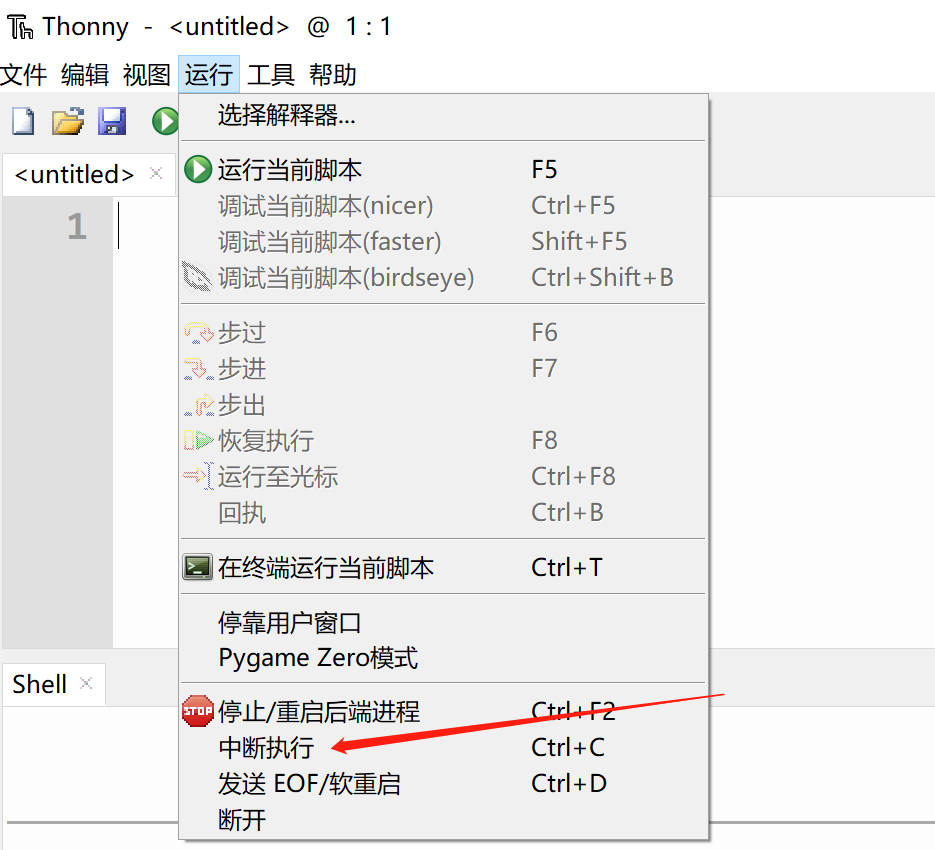Open the 帮助 menu
This screenshot has width=935, height=850.
point(333,75)
